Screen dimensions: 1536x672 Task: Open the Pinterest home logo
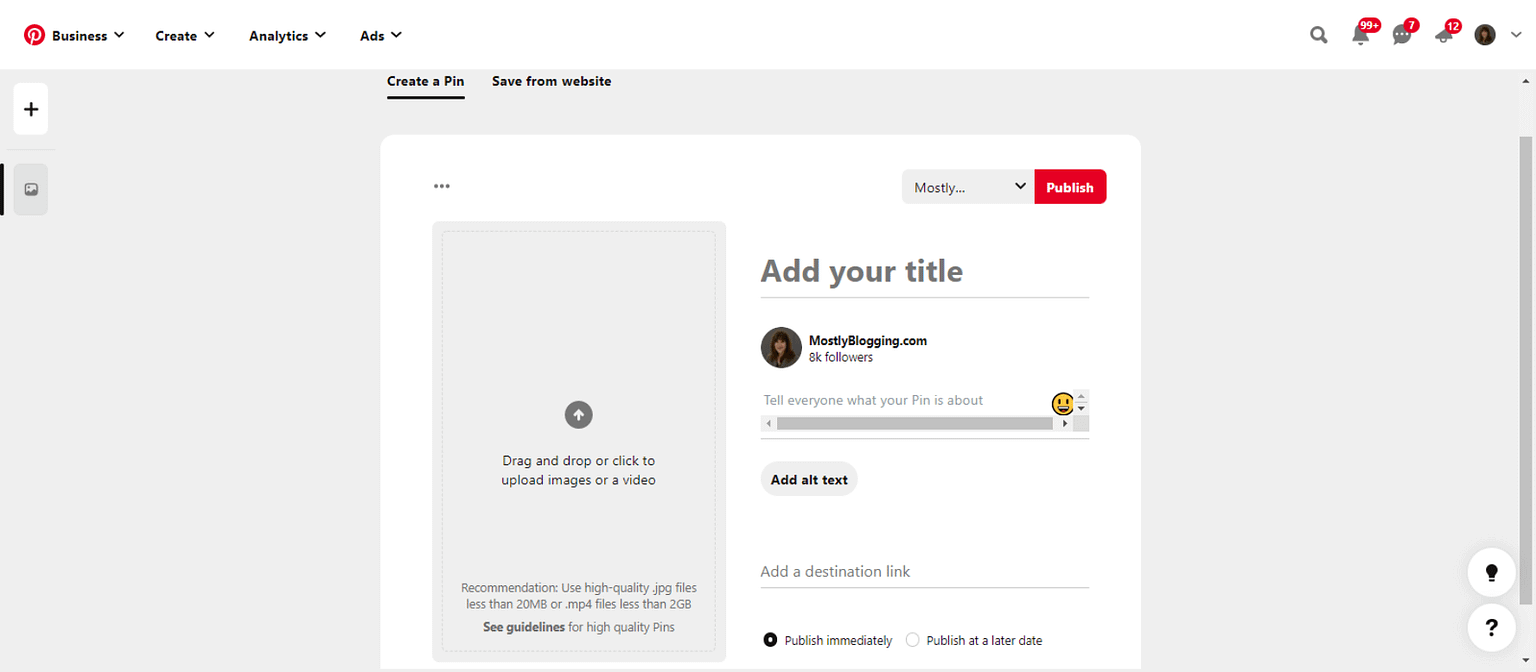coord(34,33)
